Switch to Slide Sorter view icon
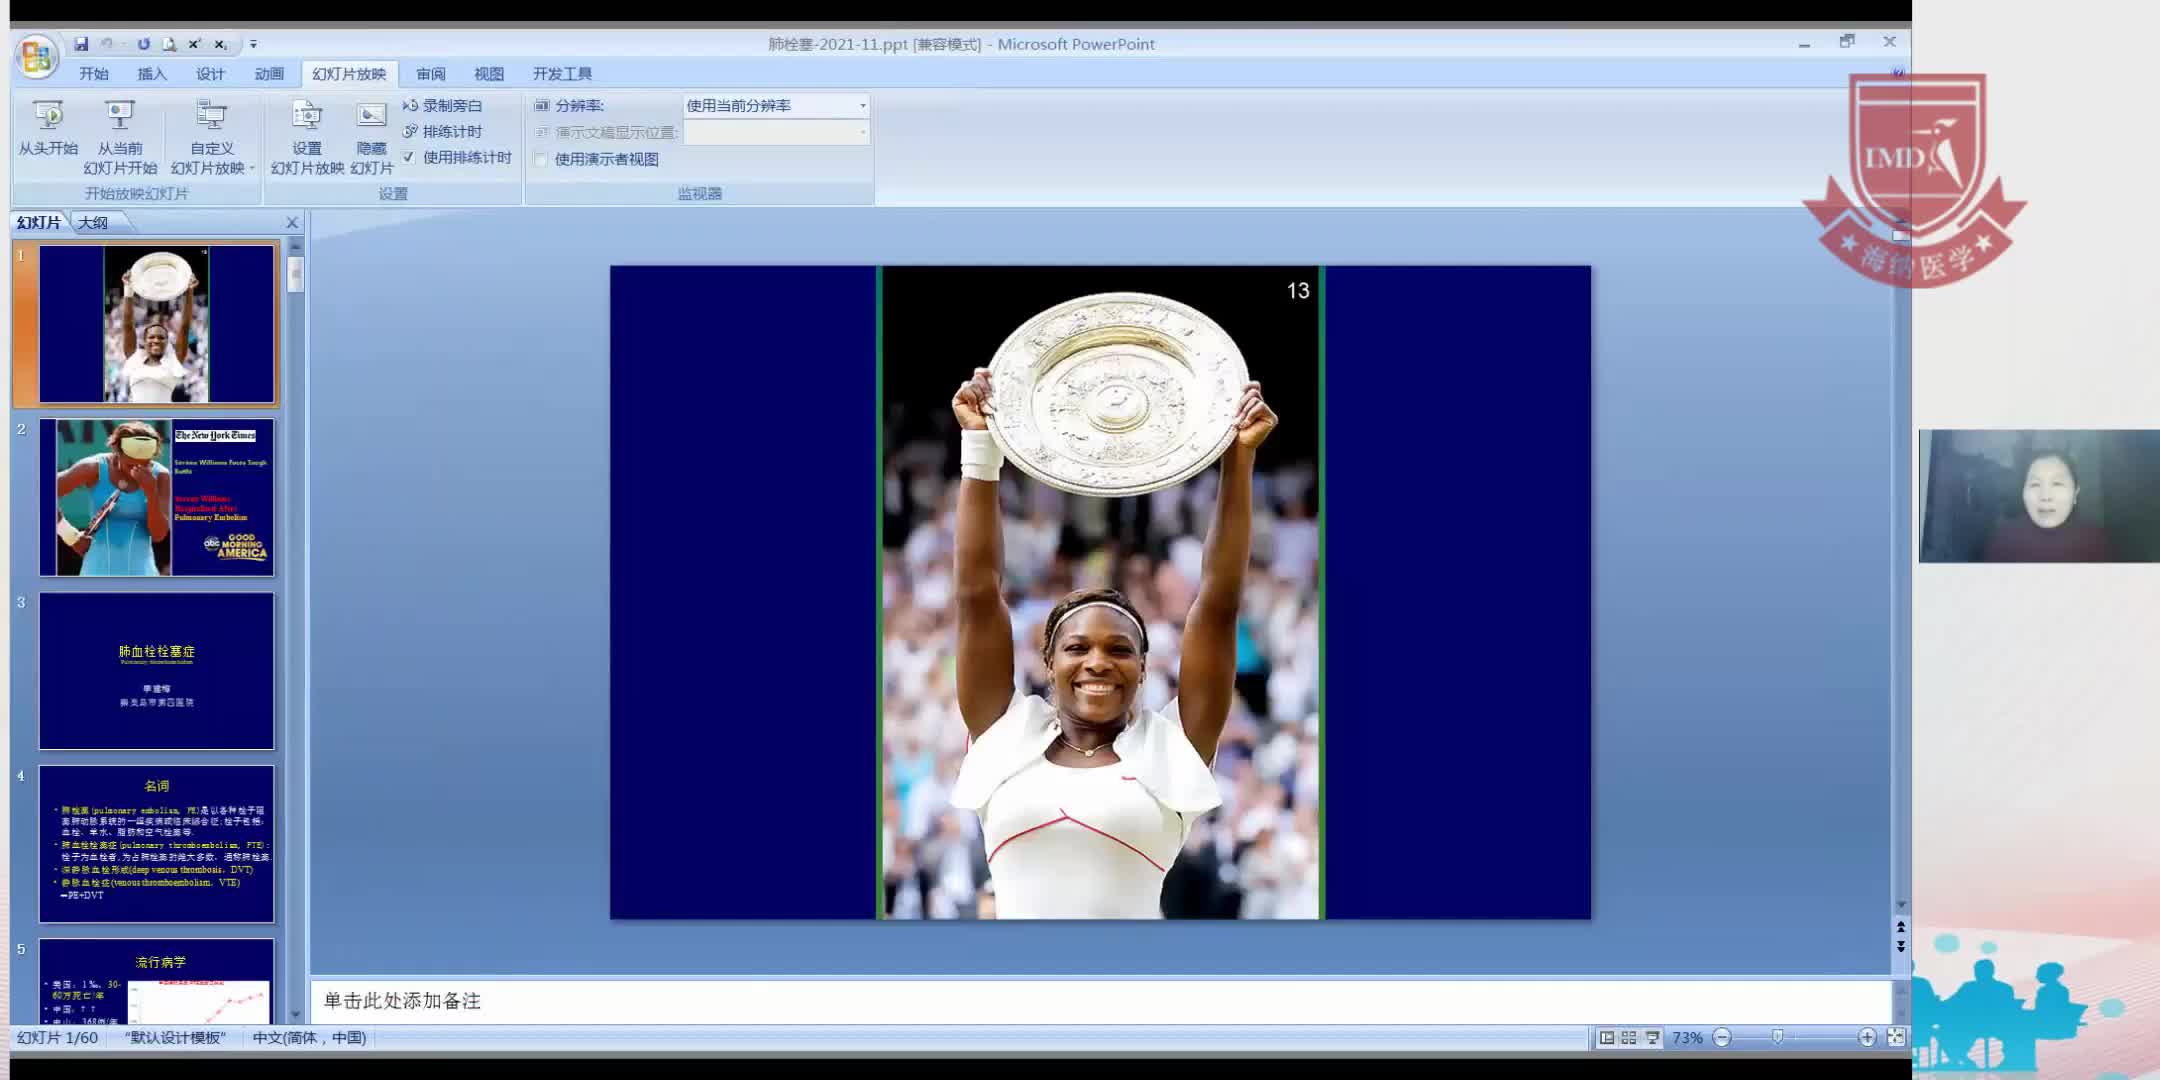 (x=1629, y=1038)
